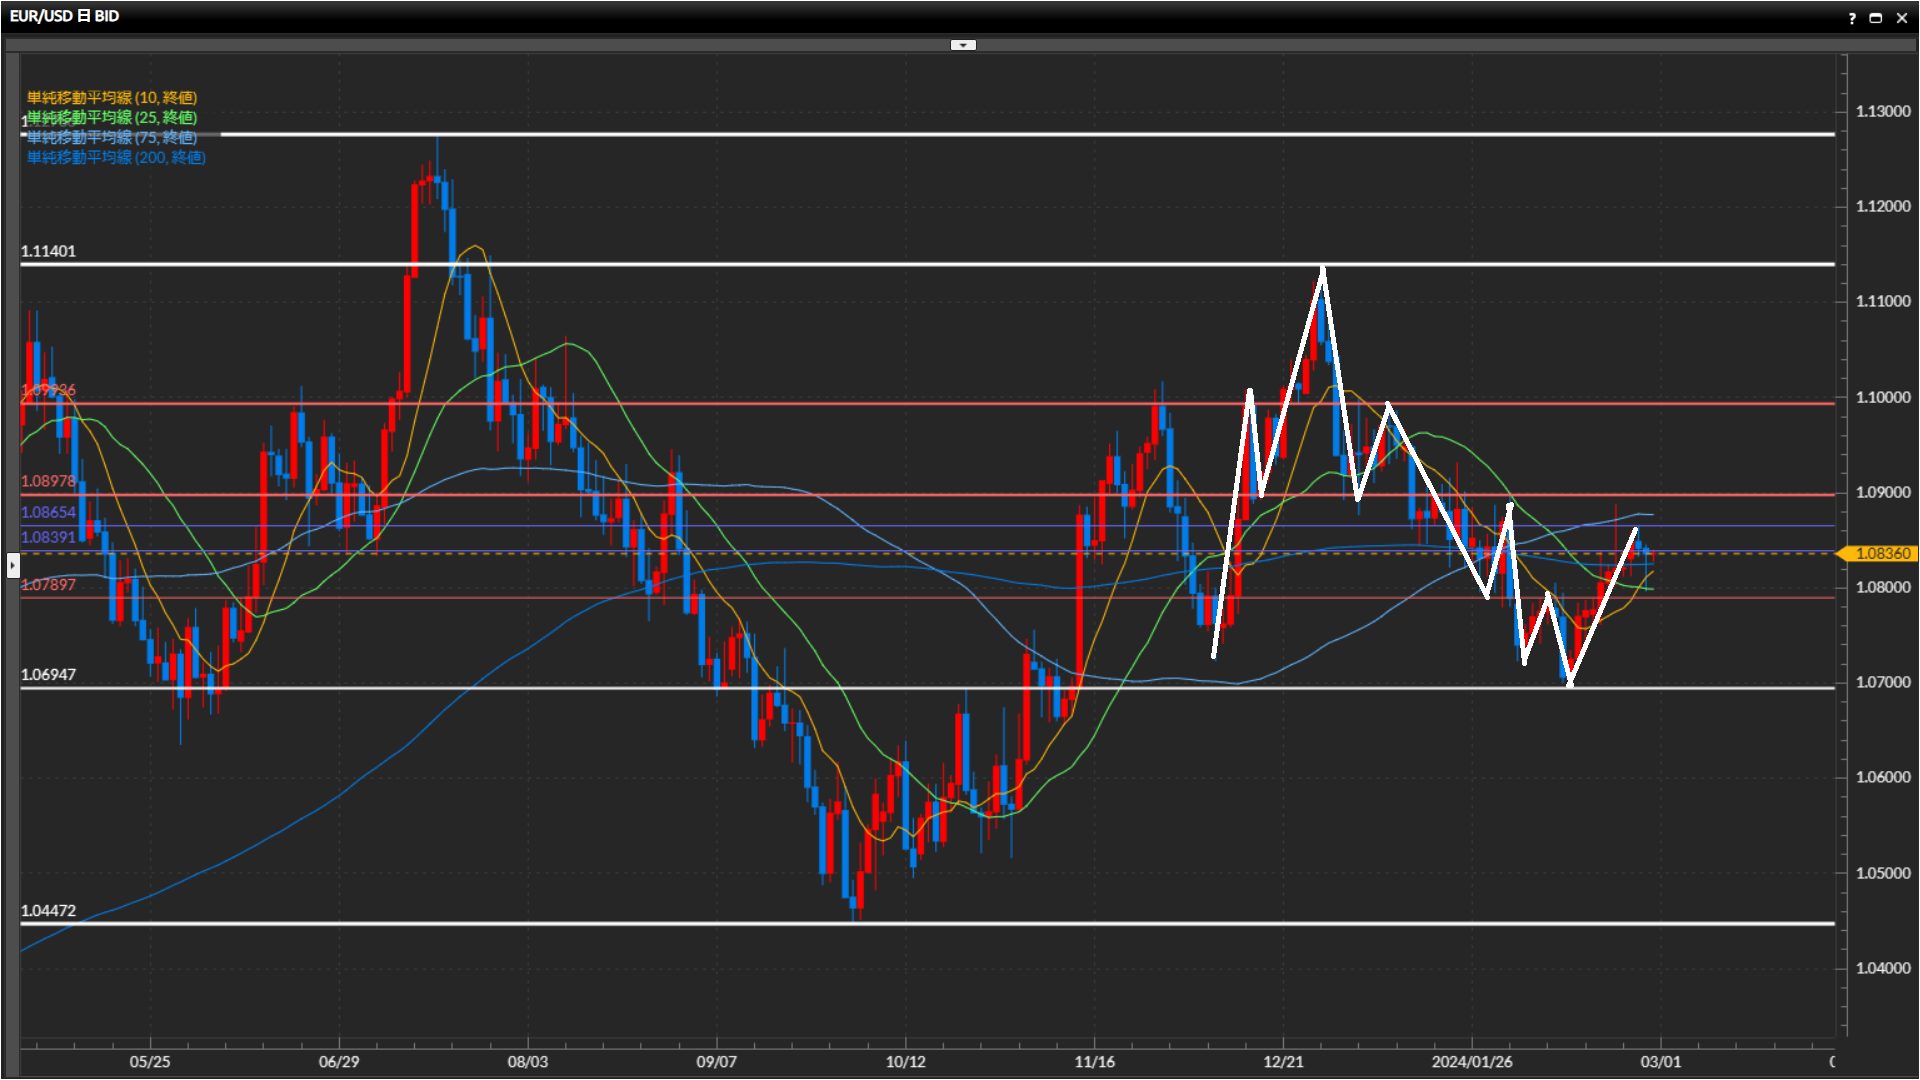
Task: Select the 75-period moving average legend
Action: [112, 137]
